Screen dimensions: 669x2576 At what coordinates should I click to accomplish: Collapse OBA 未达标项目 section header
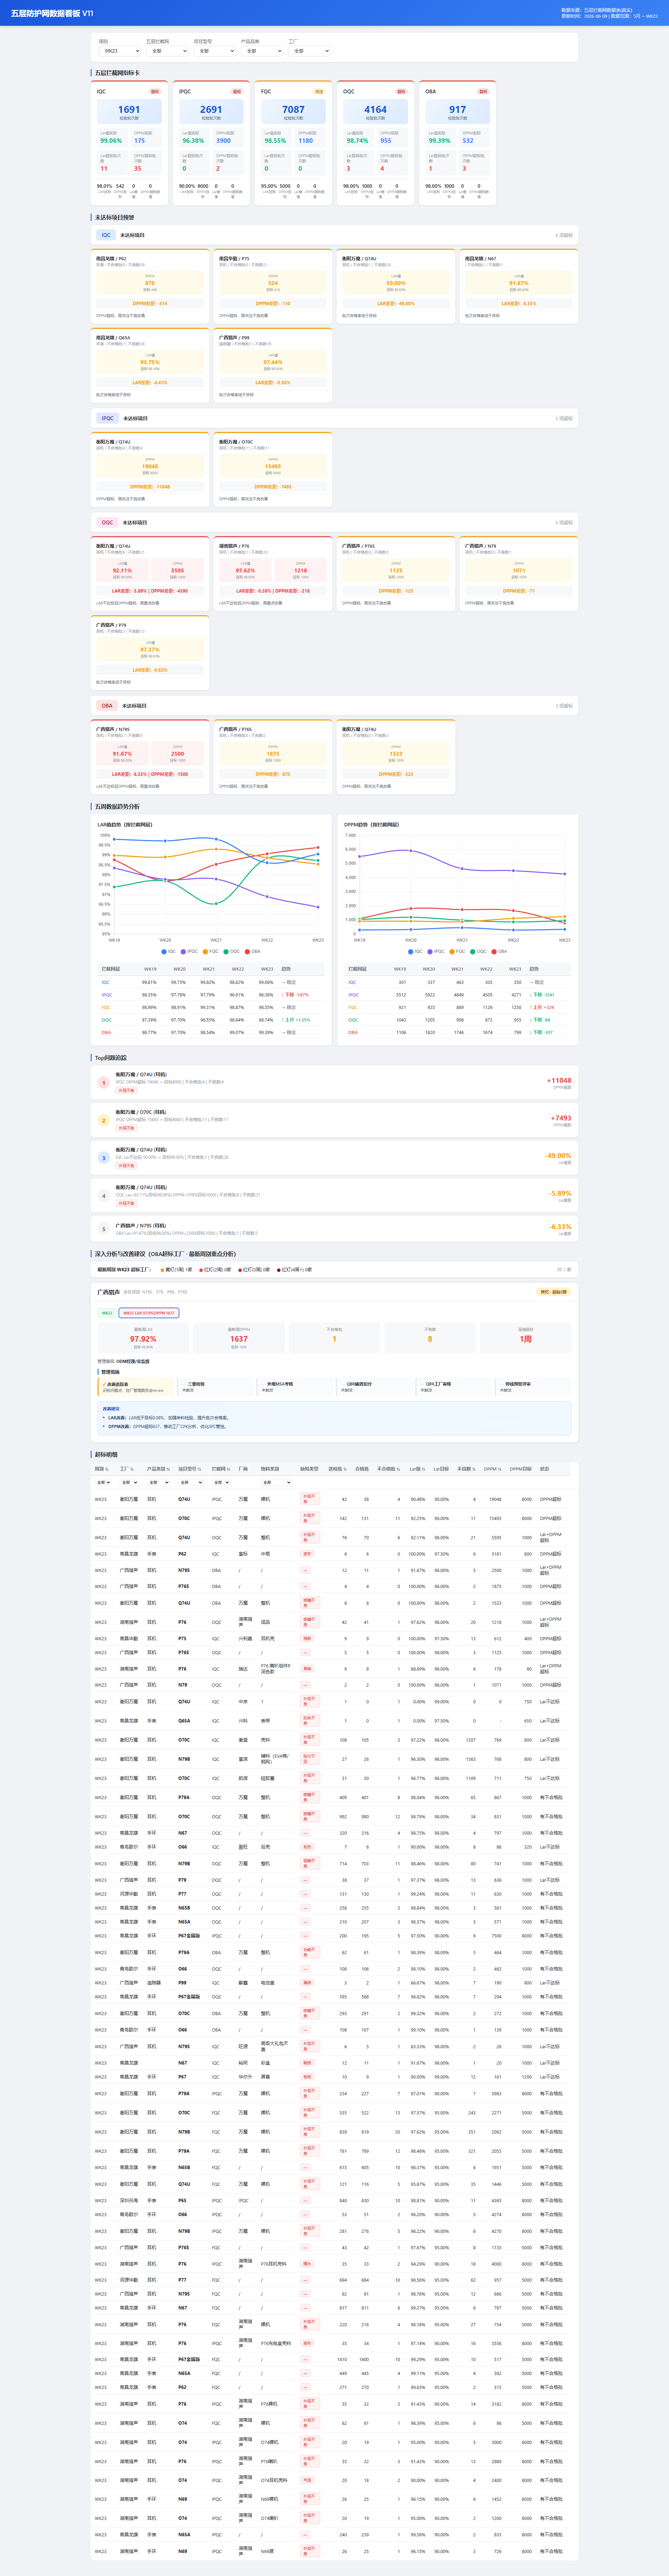tap(334, 705)
